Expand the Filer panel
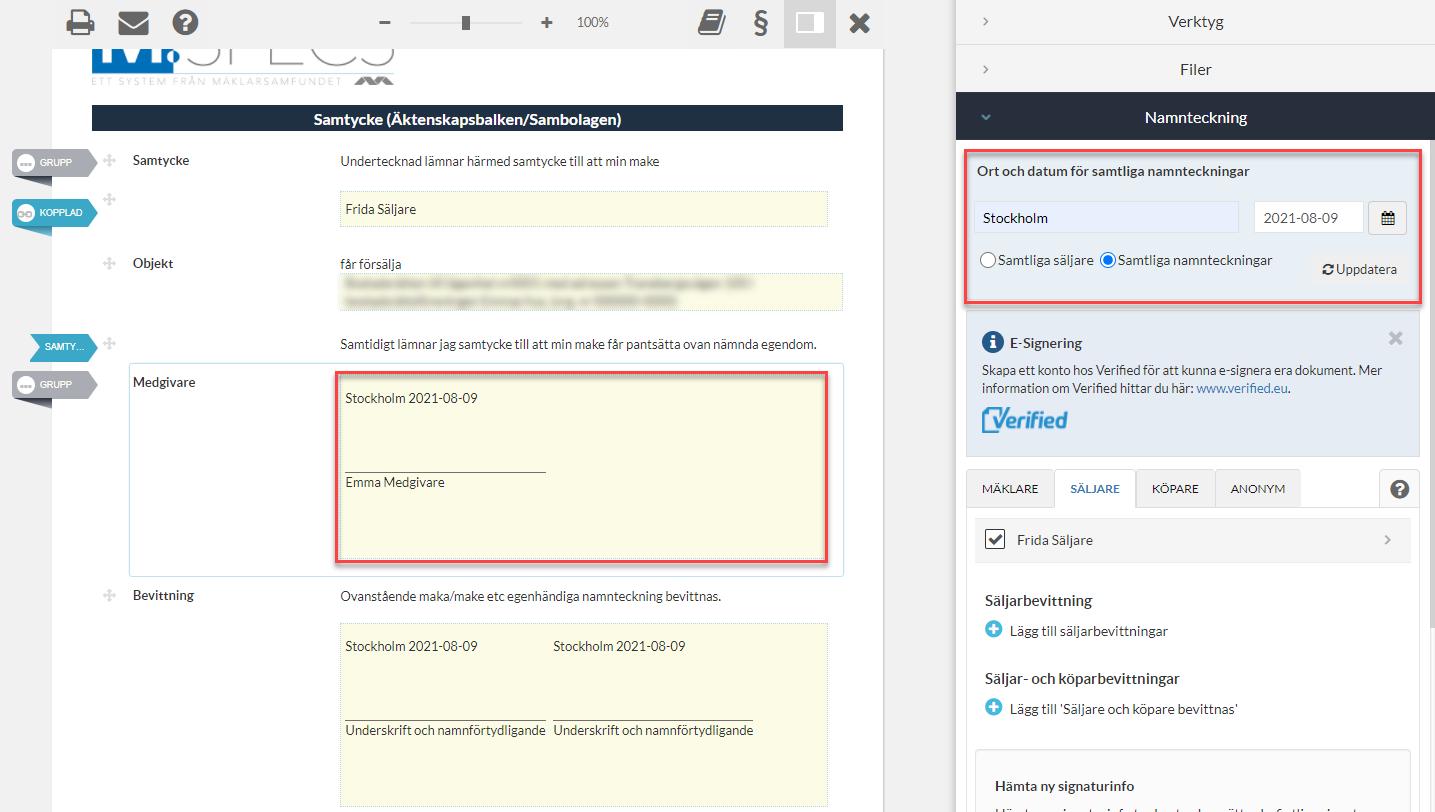Screen dimensions: 1435x812 (x=1195, y=69)
